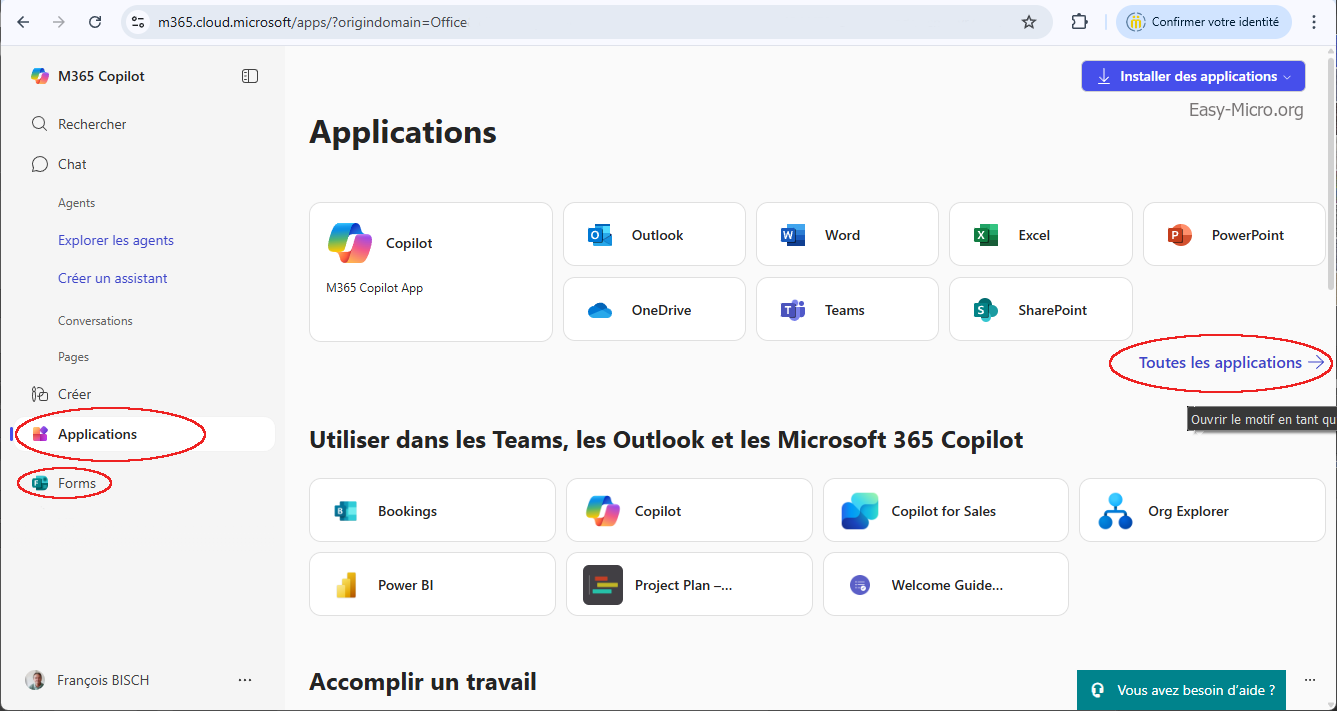The height and width of the screenshot is (711, 1337).
Task: Click the Explorer les agents link
Action: pyautogui.click(x=116, y=240)
